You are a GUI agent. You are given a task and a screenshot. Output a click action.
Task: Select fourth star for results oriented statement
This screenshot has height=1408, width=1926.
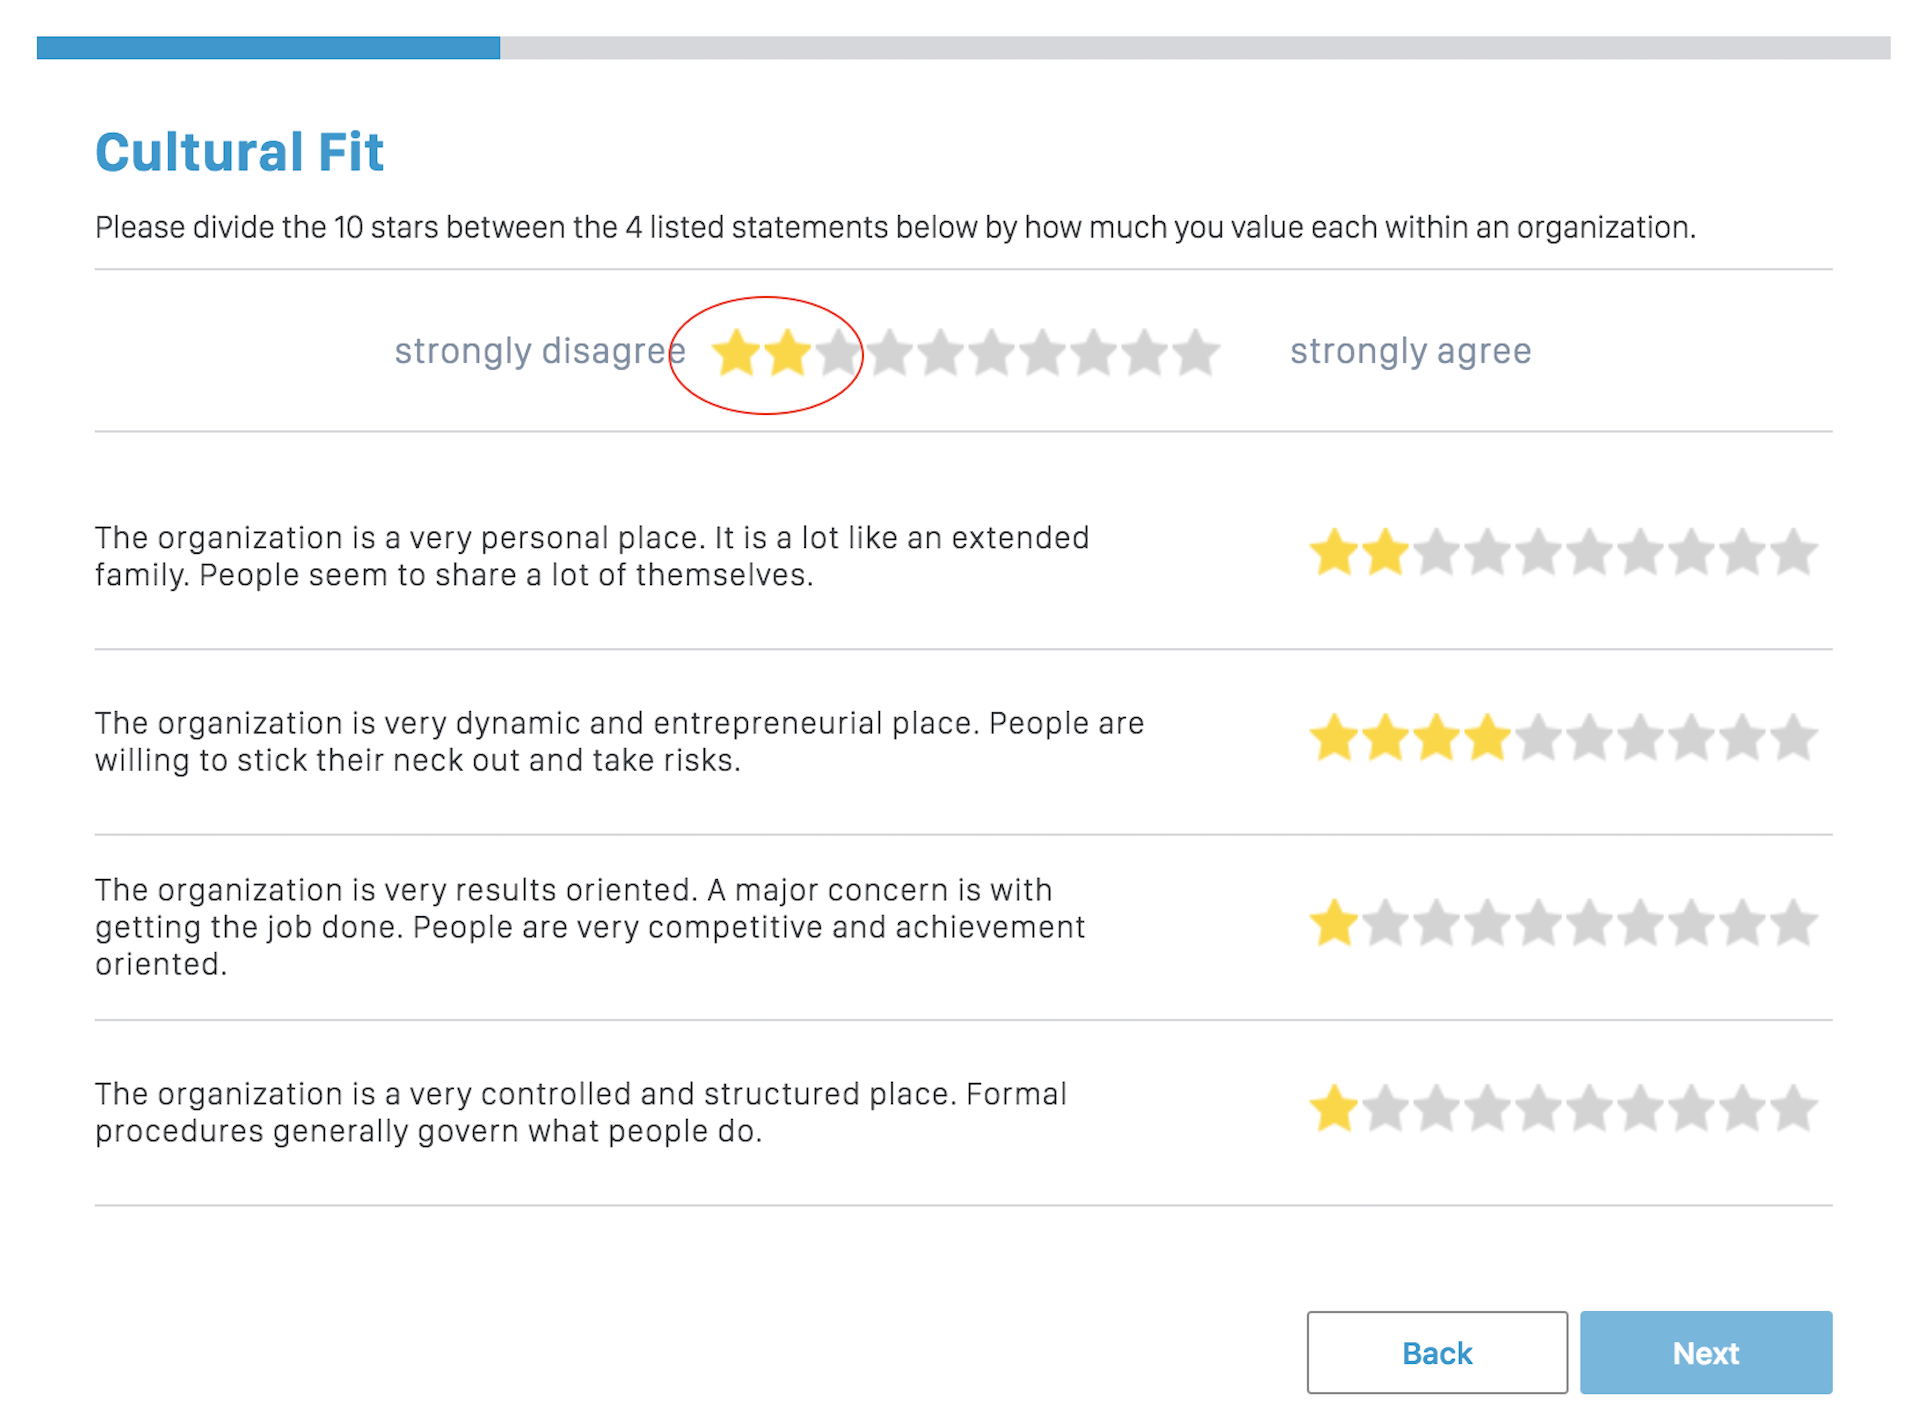tap(1487, 923)
